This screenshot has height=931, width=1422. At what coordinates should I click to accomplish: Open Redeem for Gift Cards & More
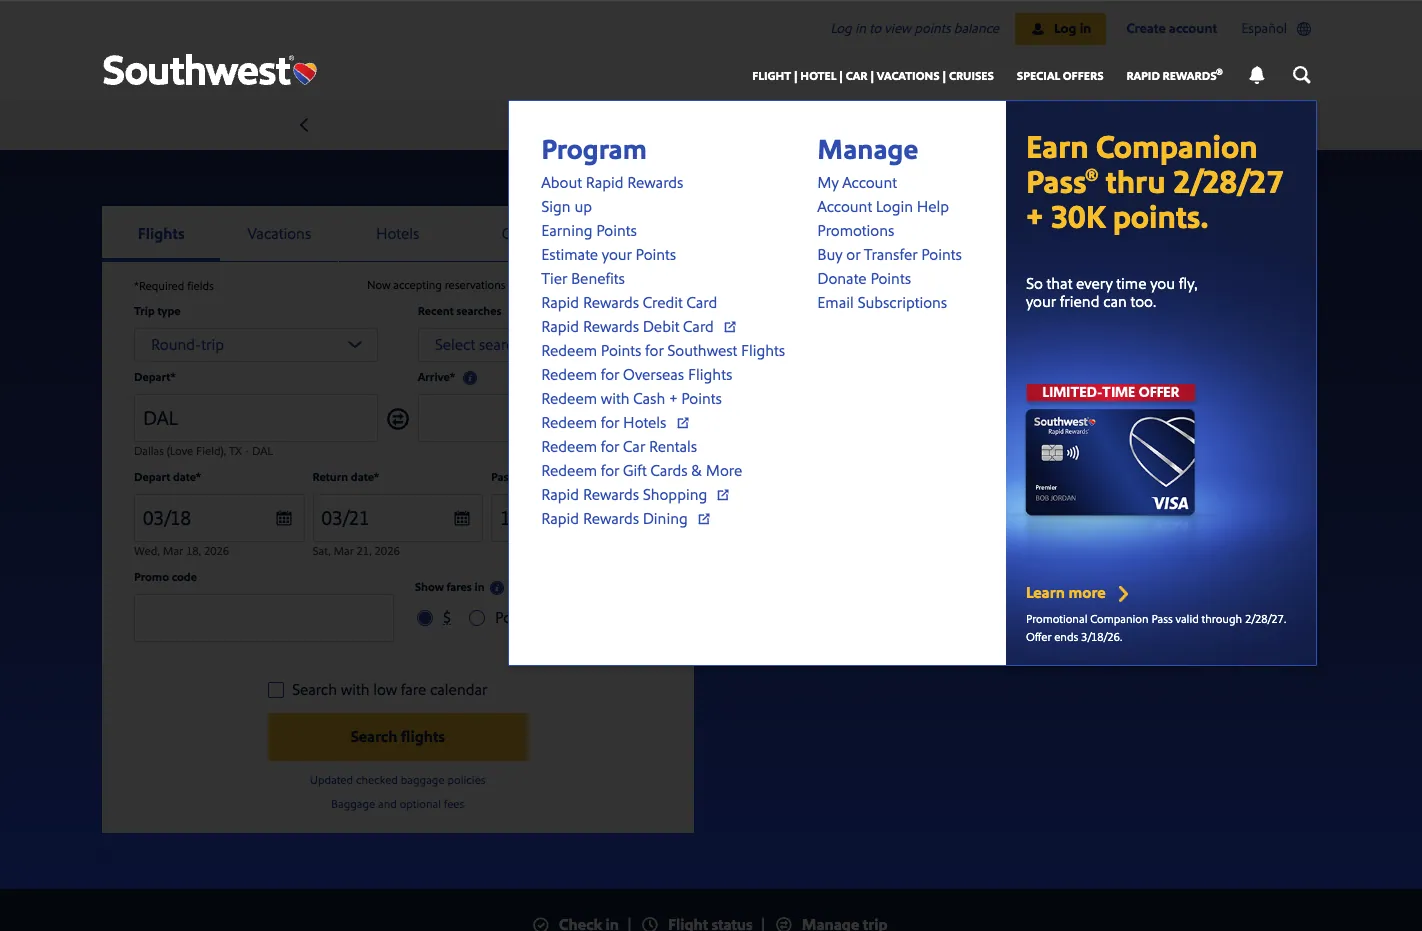coord(641,471)
